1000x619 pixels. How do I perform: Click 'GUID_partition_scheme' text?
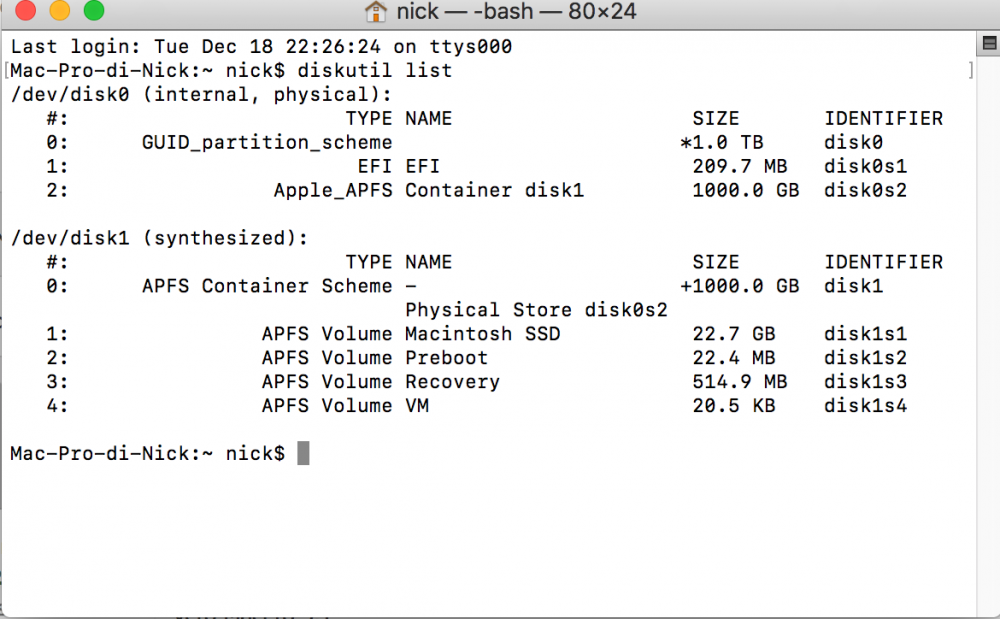(x=267, y=142)
